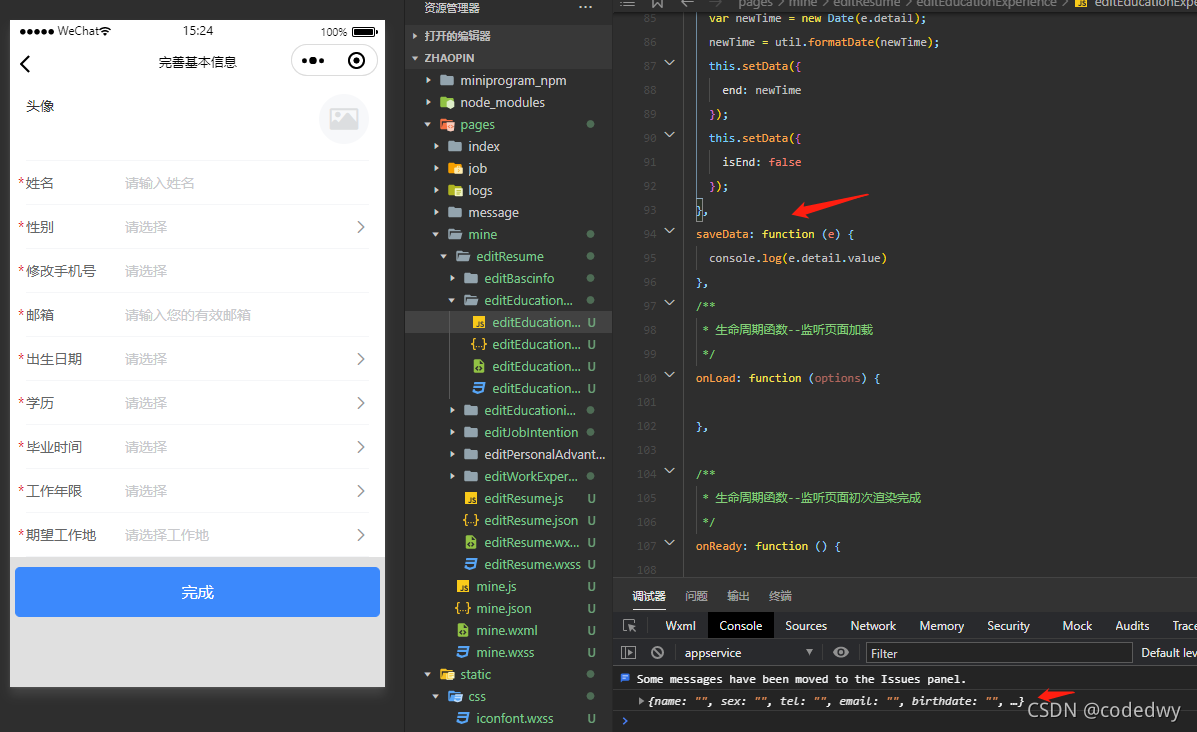Collapse the ZHAOPIN project root
Screen dimensions: 1197x732
(508, 58)
